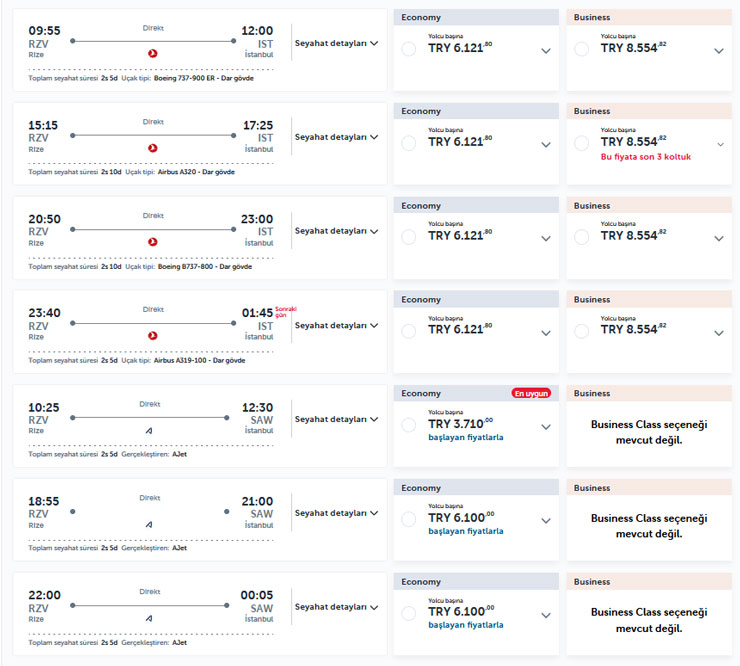Image resolution: width=740 pixels, height=666 pixels.
Task: Click 'başlayan fiyatlarla' on 18:55 flight
Action: (466, 531)
